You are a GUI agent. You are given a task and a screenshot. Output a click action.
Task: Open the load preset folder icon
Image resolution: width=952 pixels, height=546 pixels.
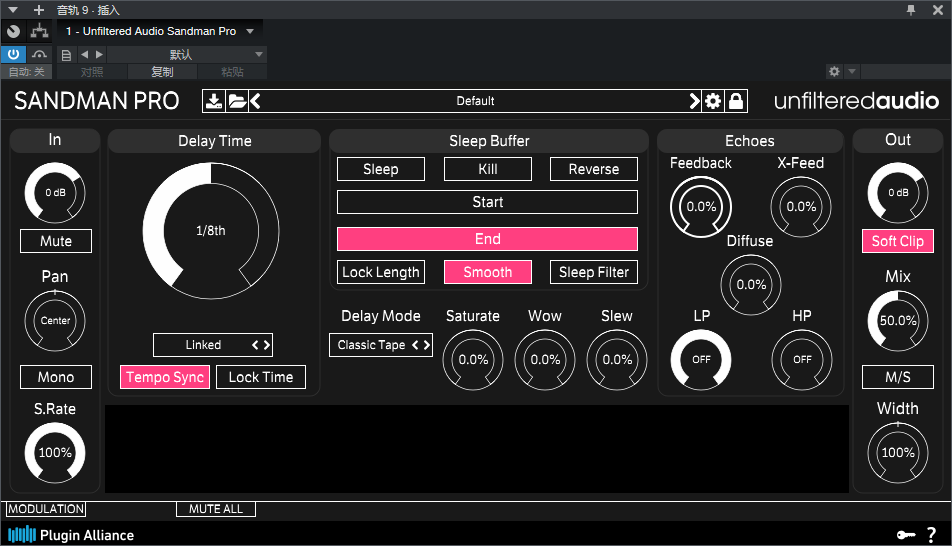pos(236,101)
